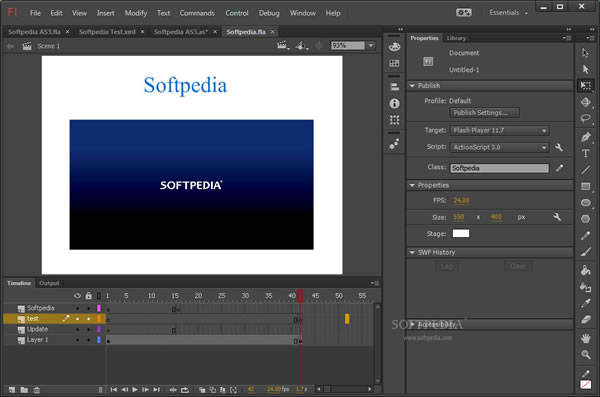
Task: Select the Eraser tool
Action: (x=585, y=319)
